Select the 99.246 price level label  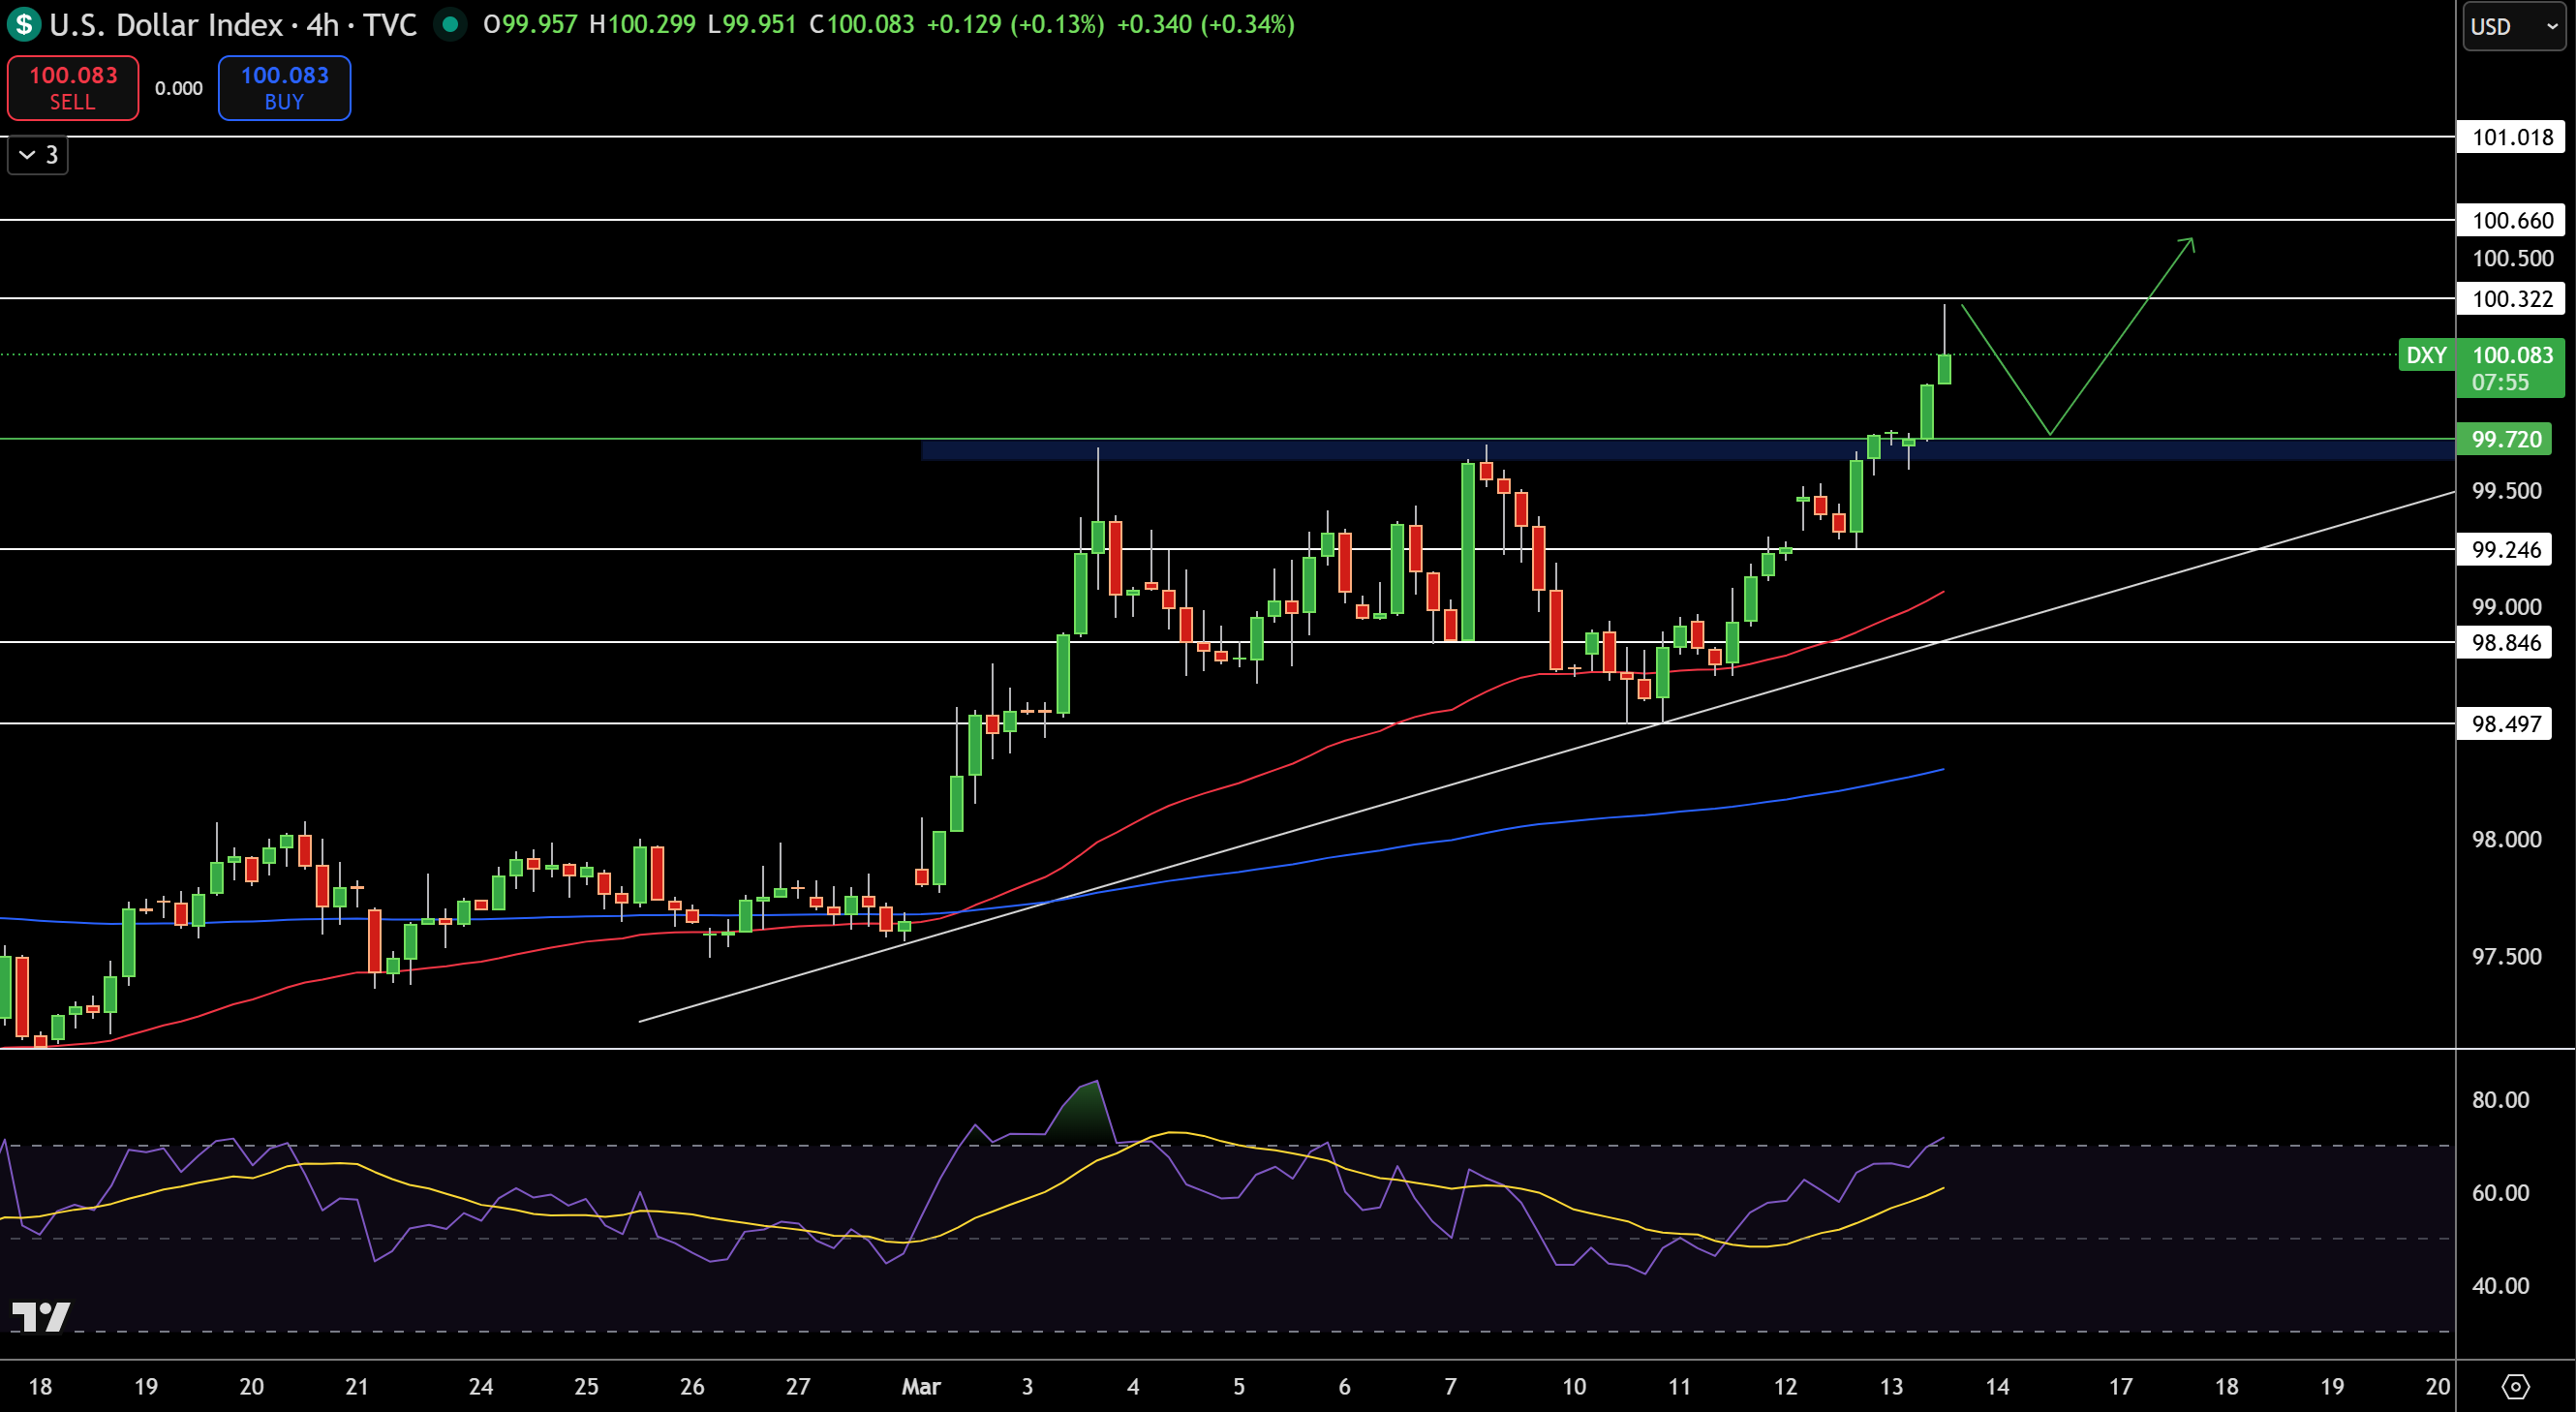click(2504, 549)
